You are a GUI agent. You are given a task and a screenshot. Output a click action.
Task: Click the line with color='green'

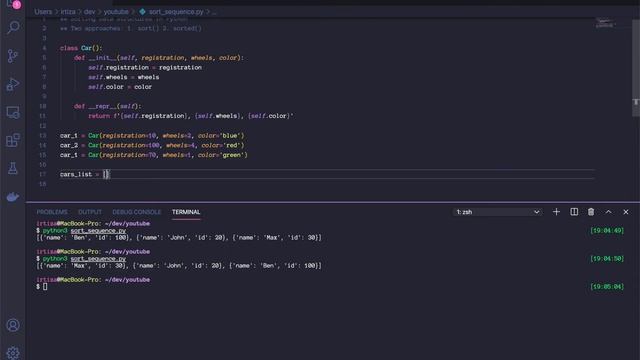pos(153,155)
